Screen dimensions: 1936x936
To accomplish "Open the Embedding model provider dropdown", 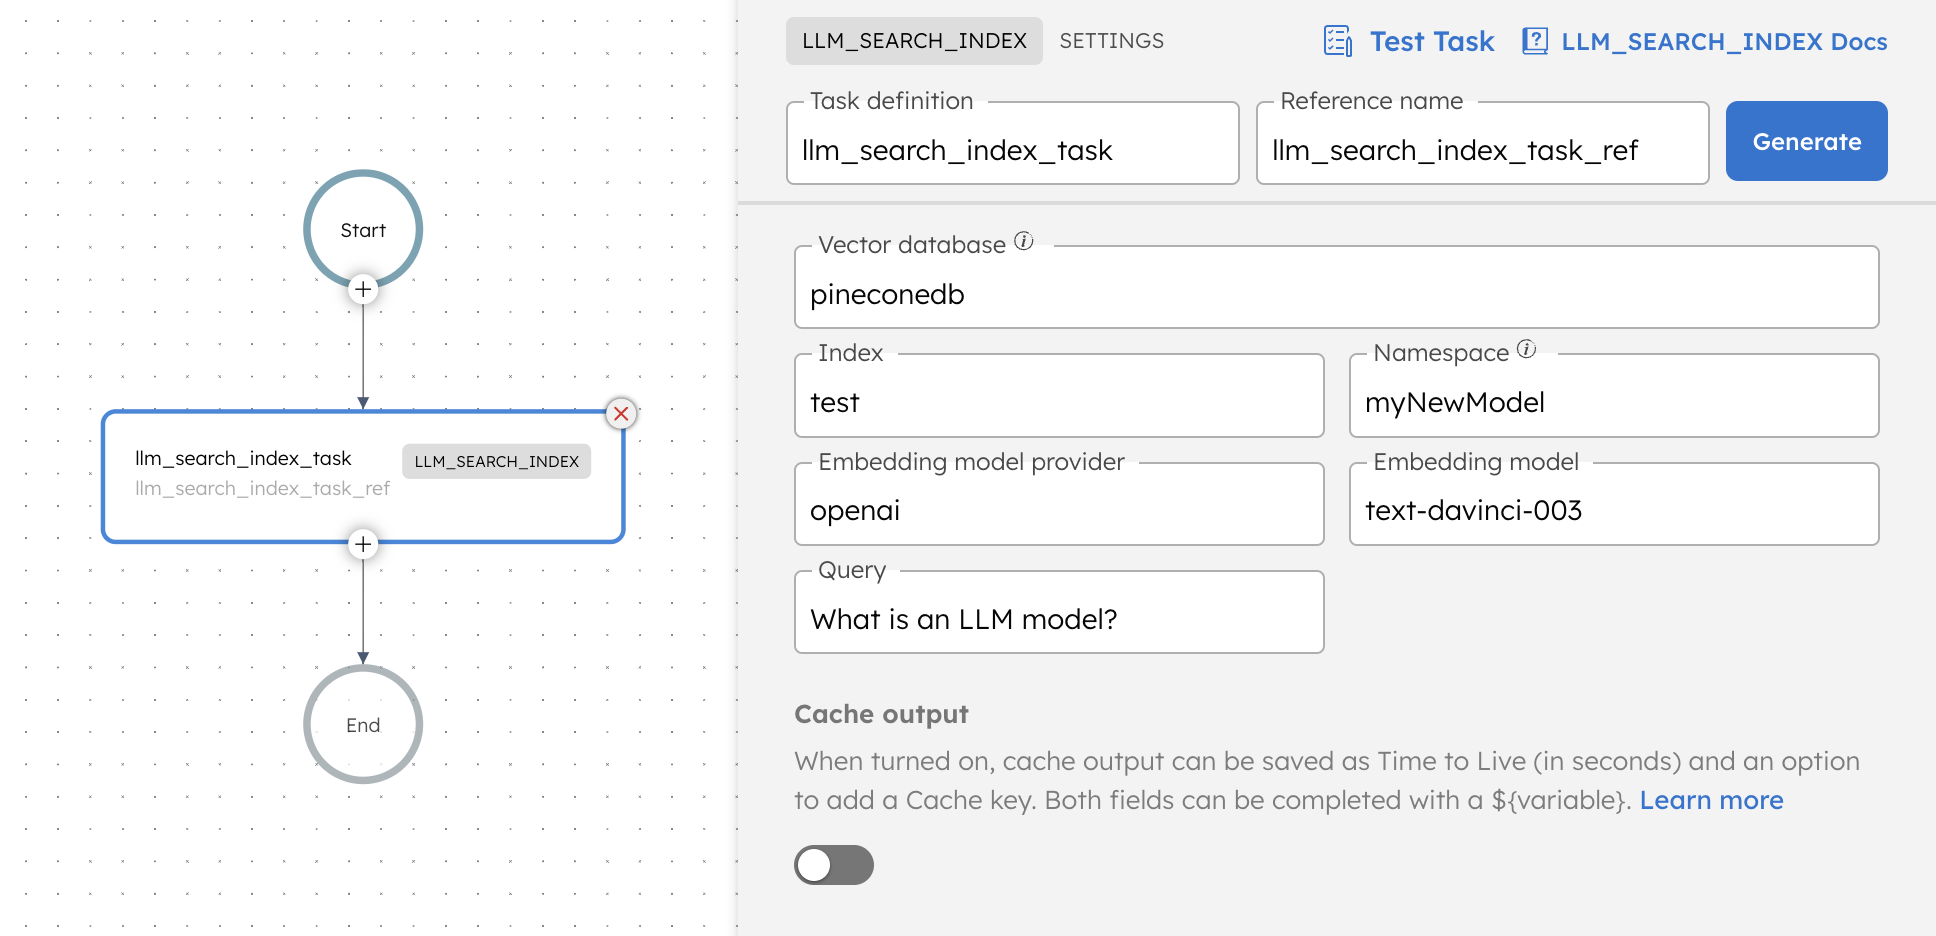I will click(x=1059, y=504).
